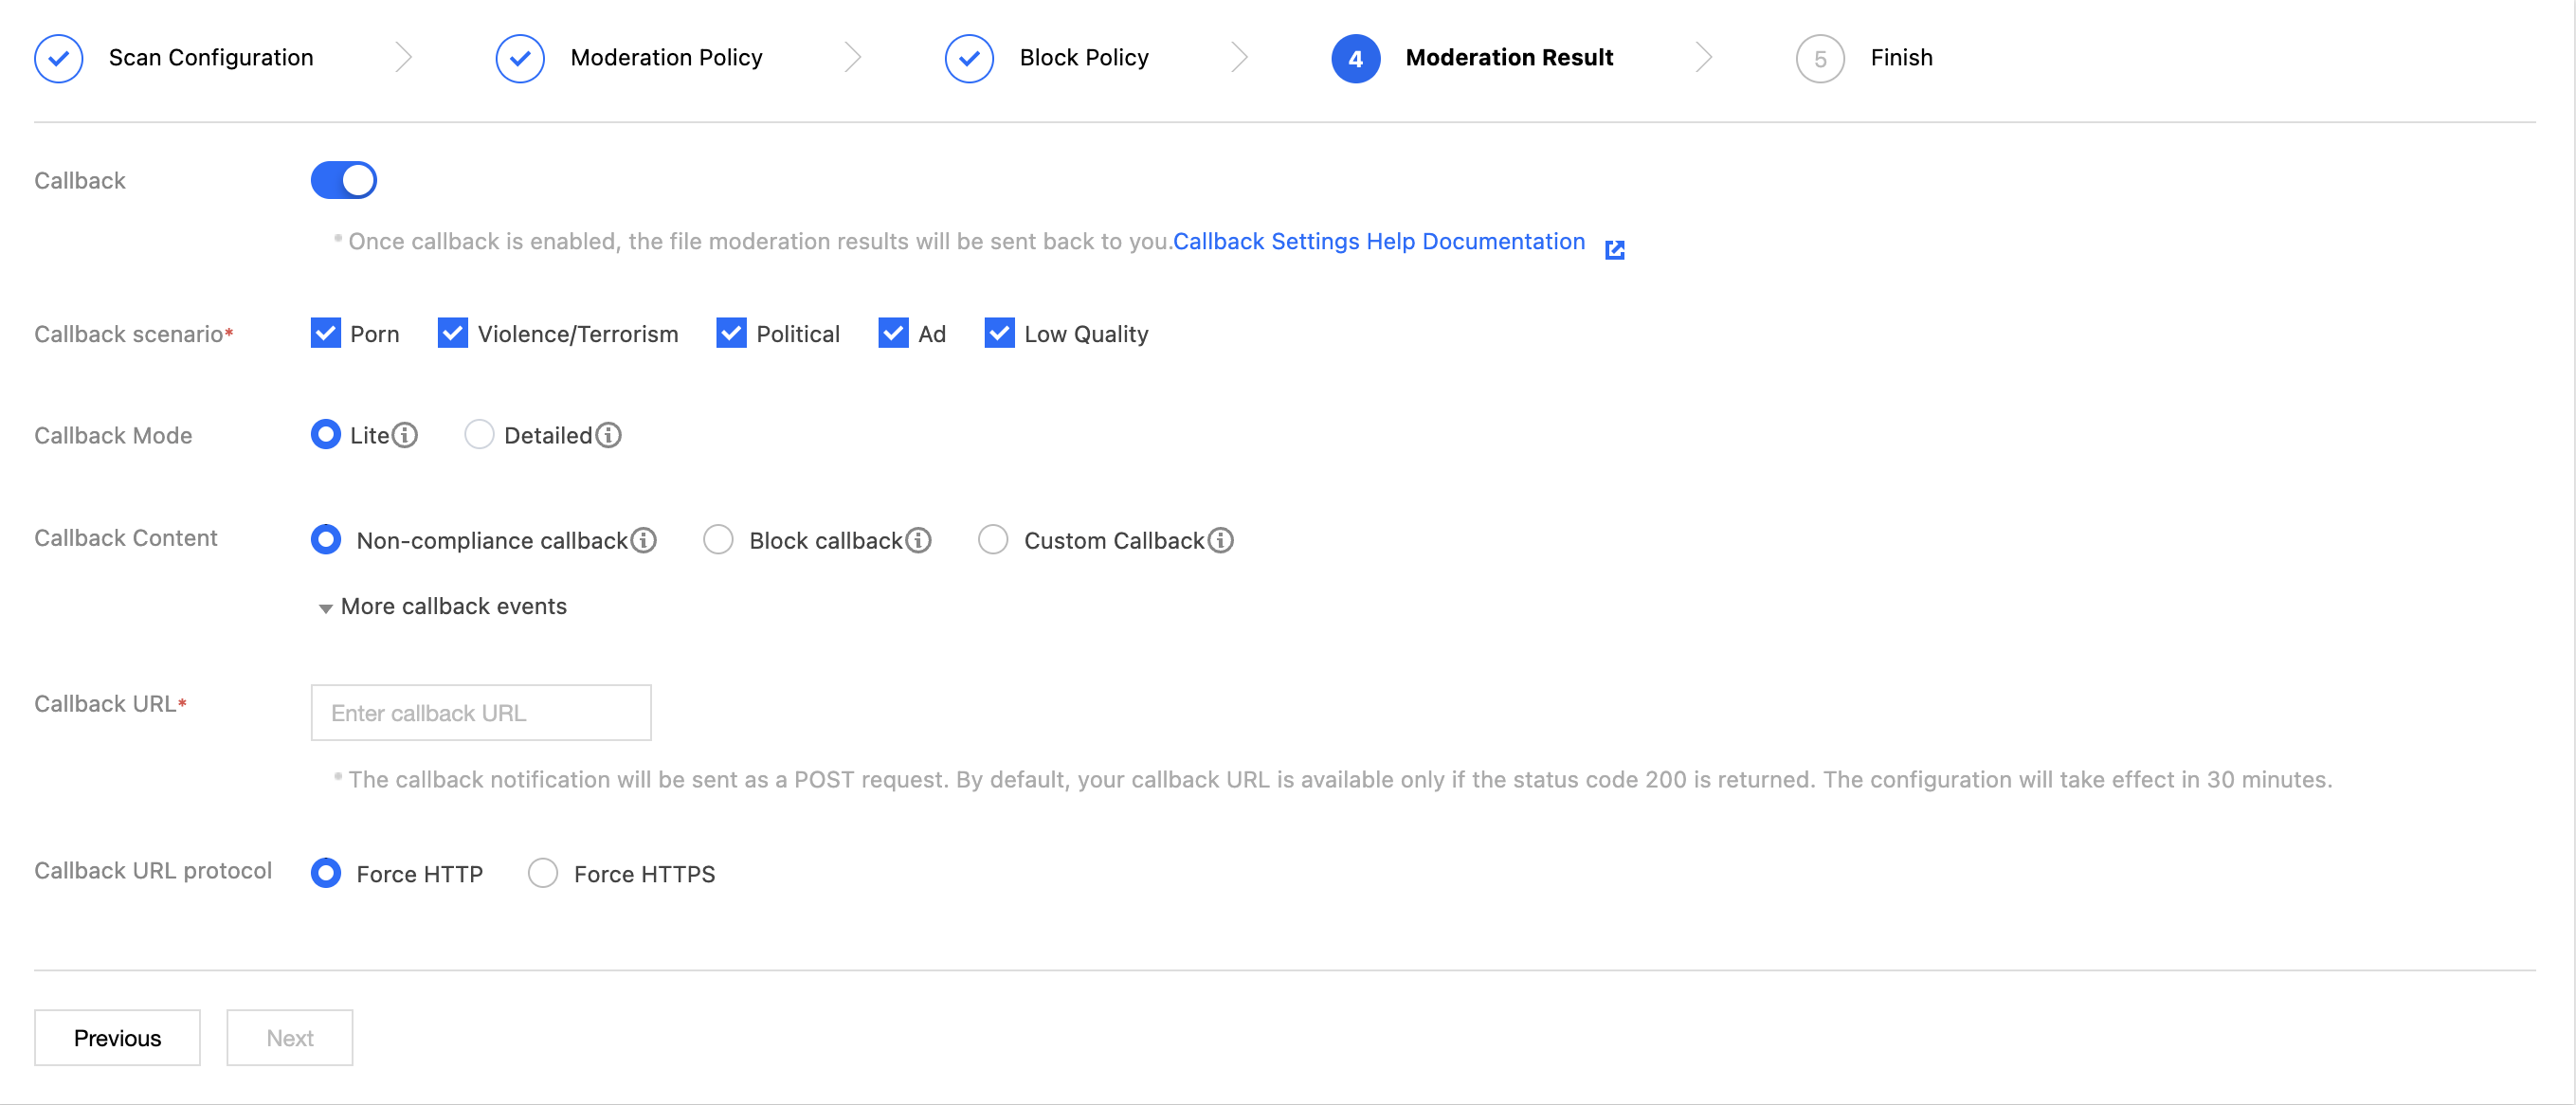Viewport: 2576px width, 1105px height.
Task: Open the Block Policy step
Action: pyautogui.click(x=1083, y=58)
